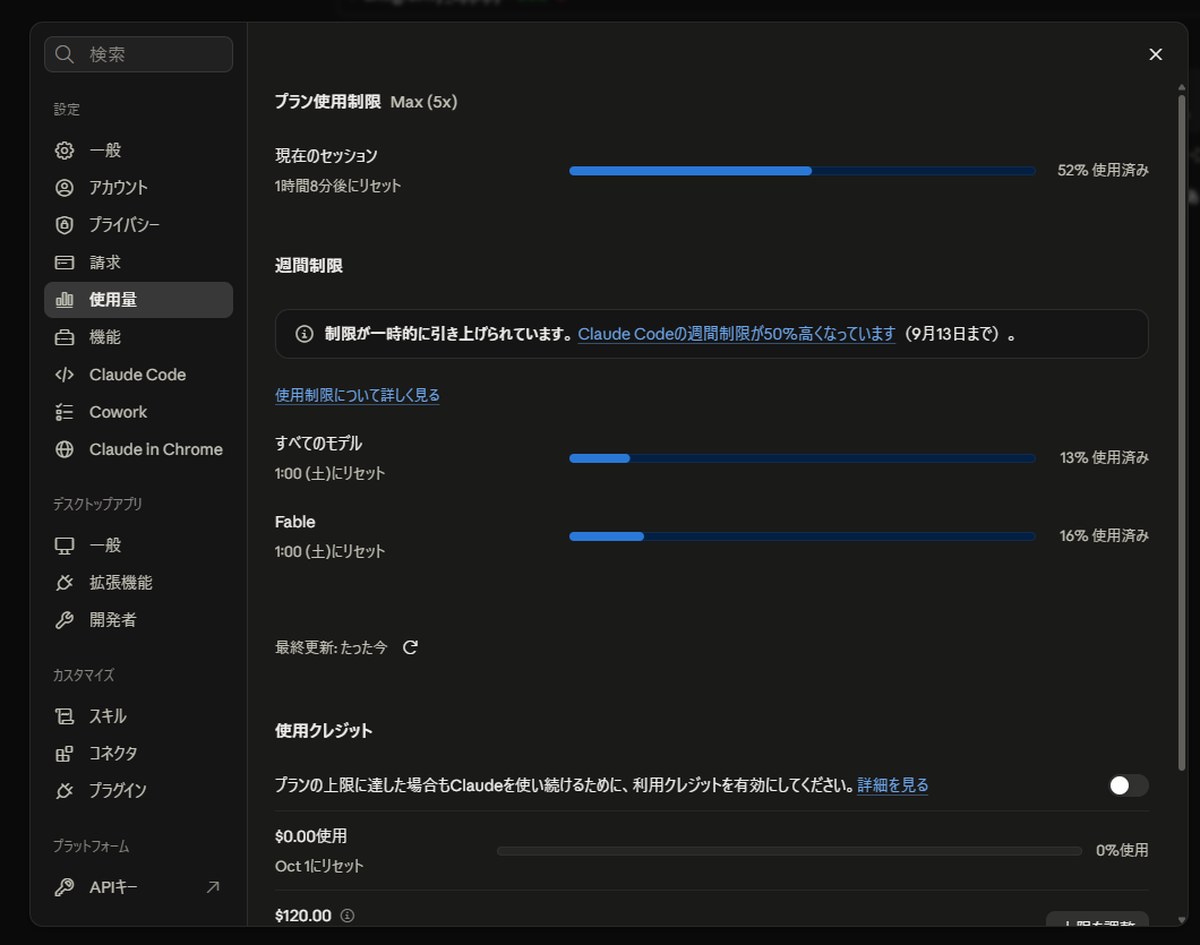This screenshot has width=1200, height=945.
Task: Open the APIキー platform link
Action: point(138,887)
